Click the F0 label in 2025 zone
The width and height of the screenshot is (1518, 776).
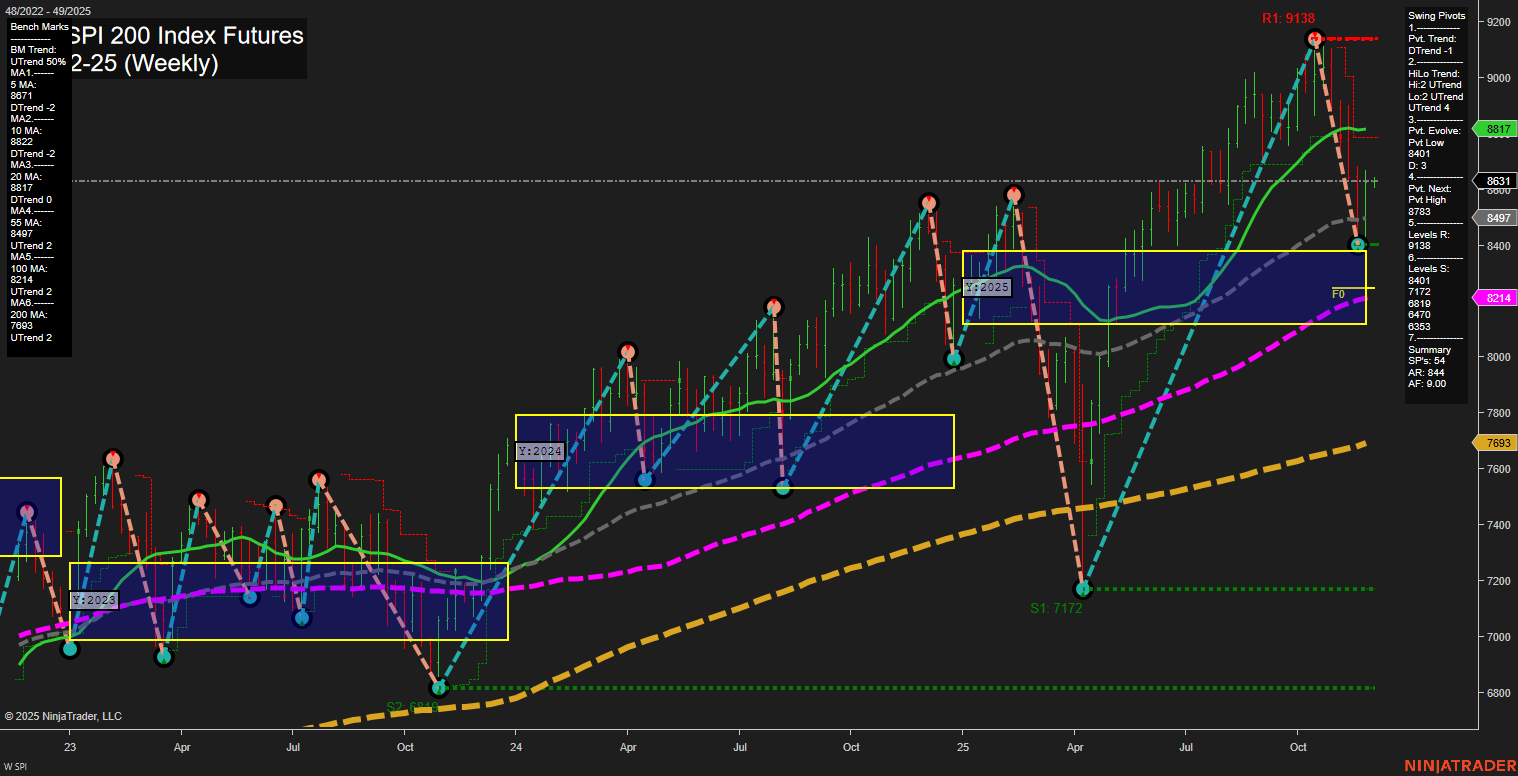point(1338,294)
